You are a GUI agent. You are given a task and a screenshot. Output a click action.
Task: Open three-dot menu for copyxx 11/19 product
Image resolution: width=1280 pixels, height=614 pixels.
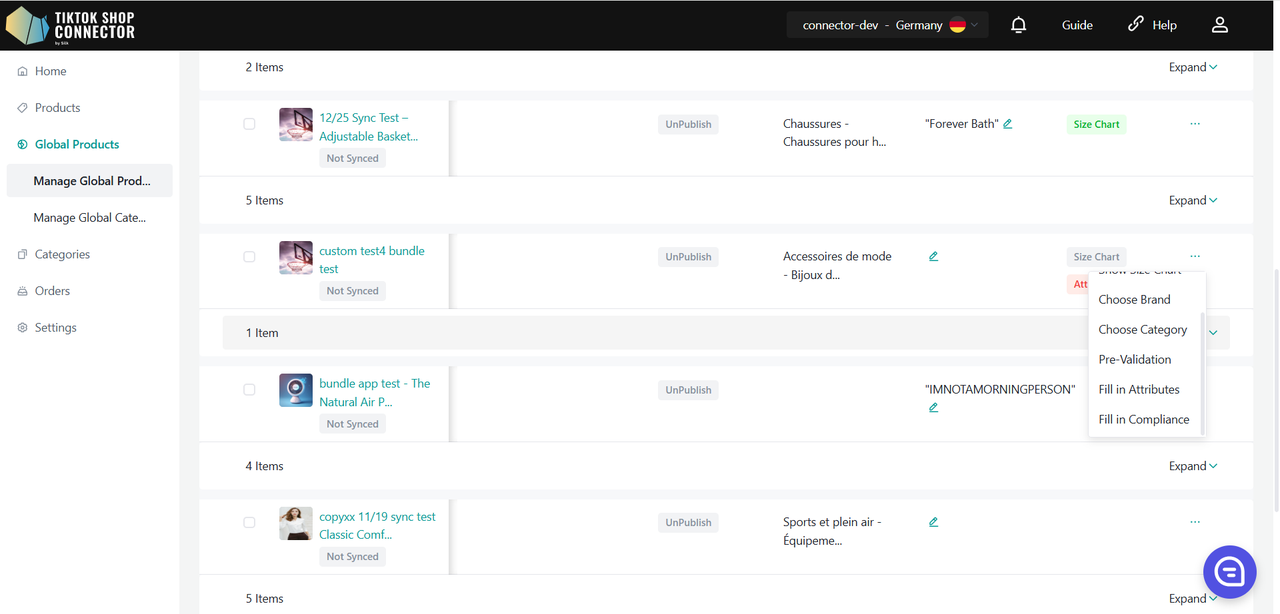click(x=1195, y=522)
